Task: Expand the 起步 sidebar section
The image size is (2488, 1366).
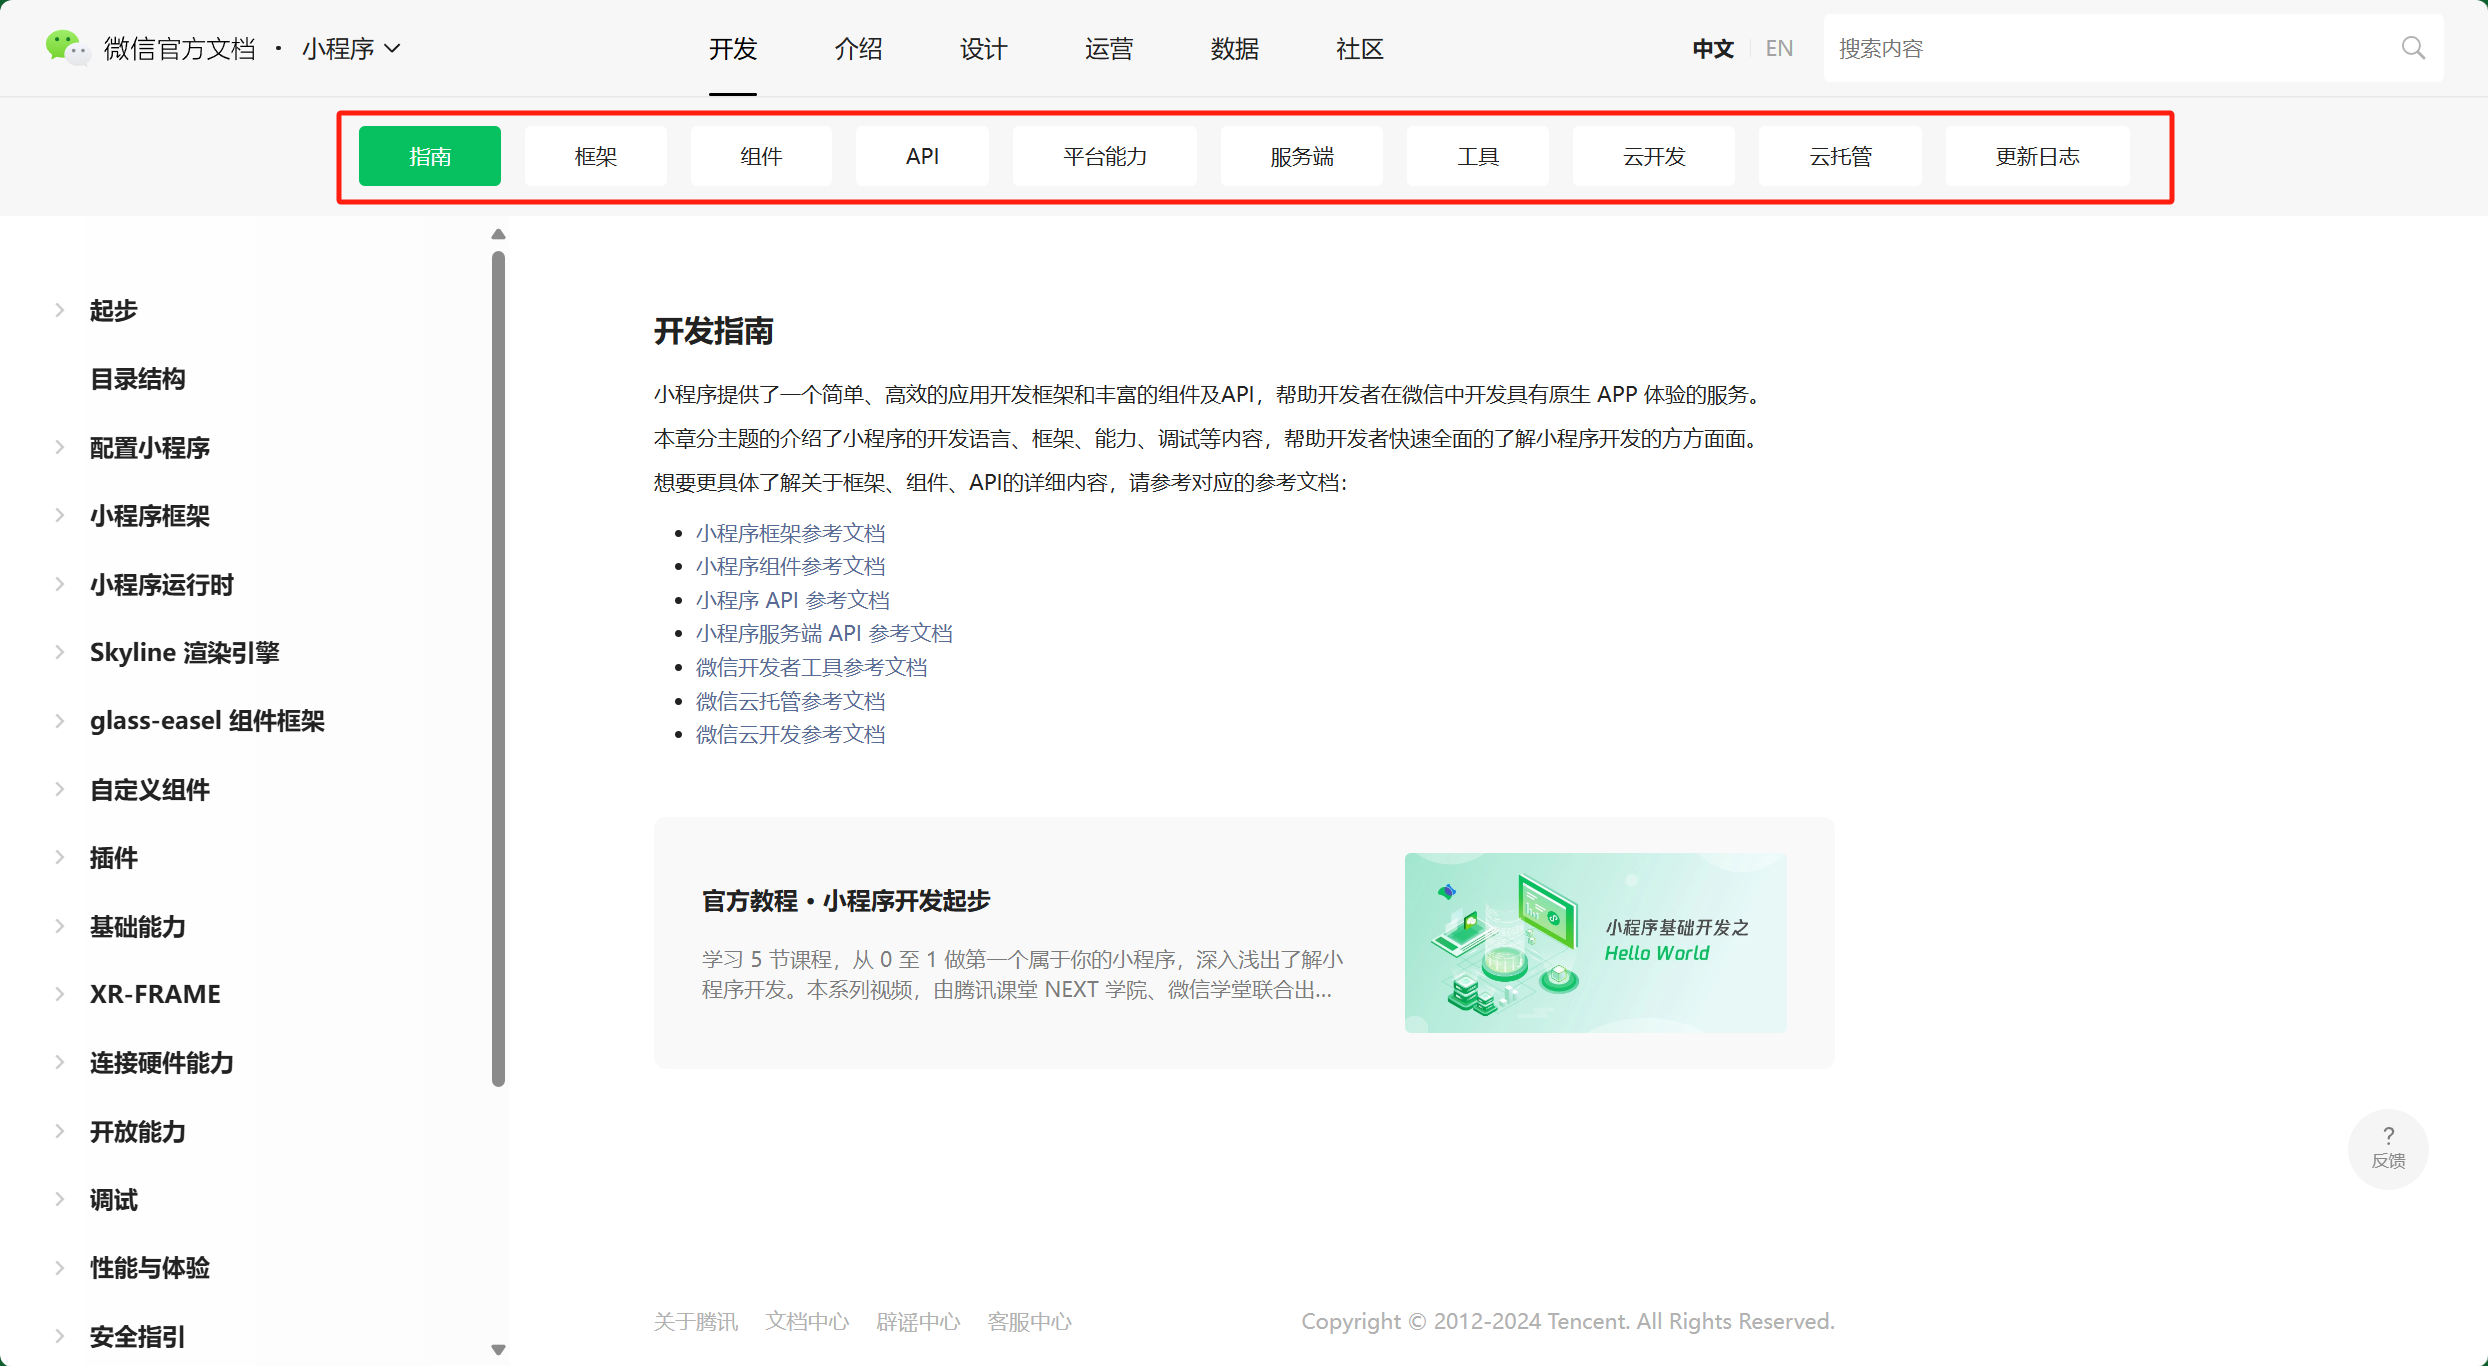Action: click(x=113, y=310)
